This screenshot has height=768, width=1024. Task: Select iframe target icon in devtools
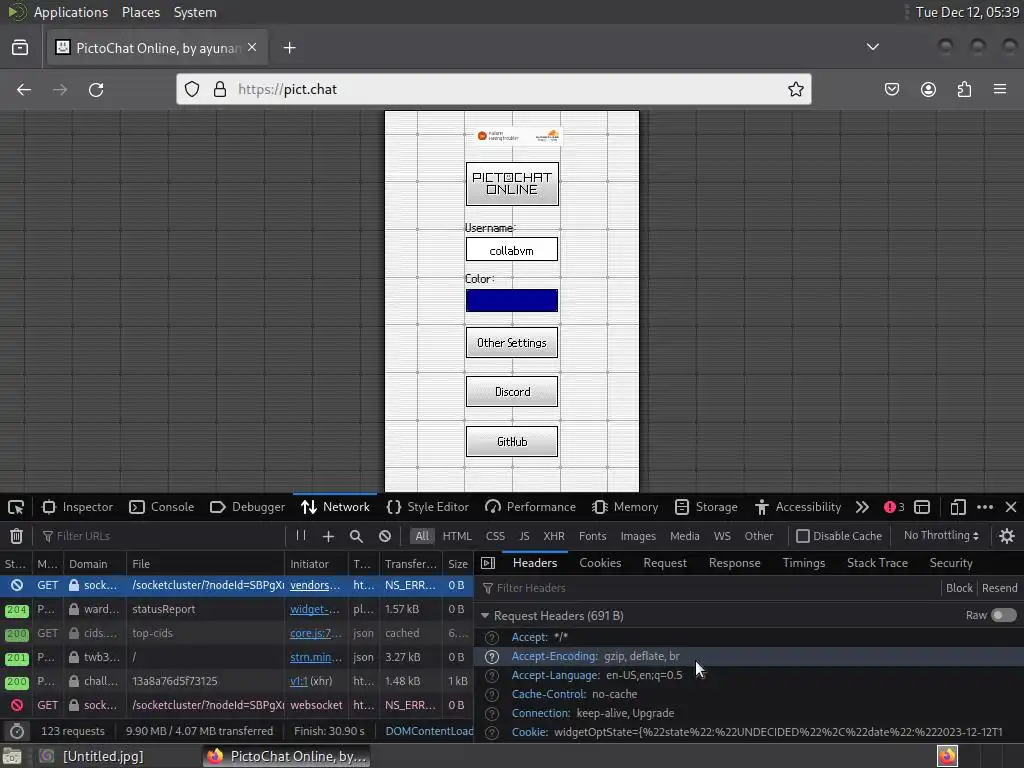[921, 507]
